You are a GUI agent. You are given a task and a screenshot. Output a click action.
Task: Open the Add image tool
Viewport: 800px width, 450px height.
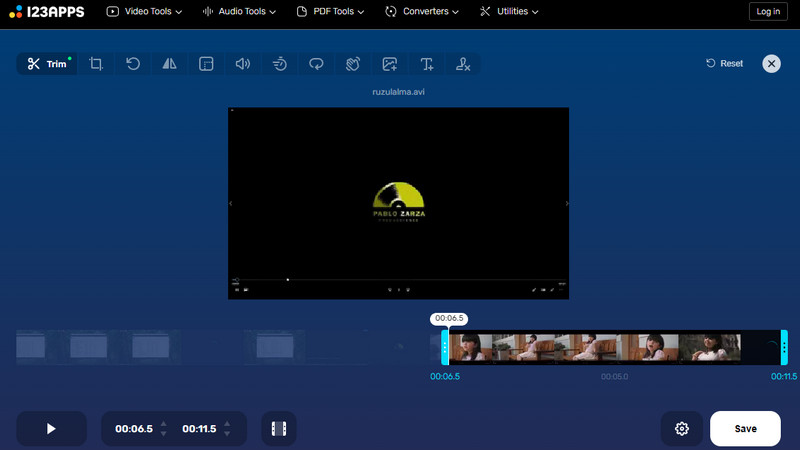pyautogui.click(x=390, y=64)
